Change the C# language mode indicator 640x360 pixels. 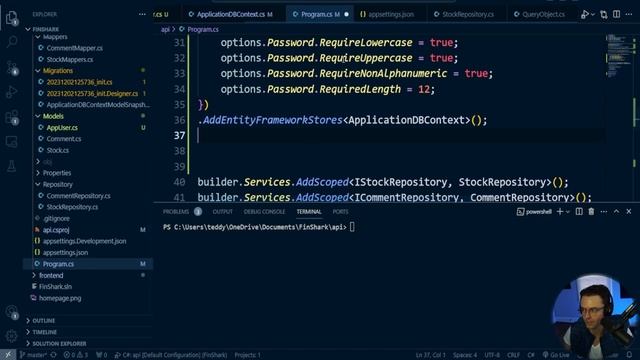coord(531,355)
